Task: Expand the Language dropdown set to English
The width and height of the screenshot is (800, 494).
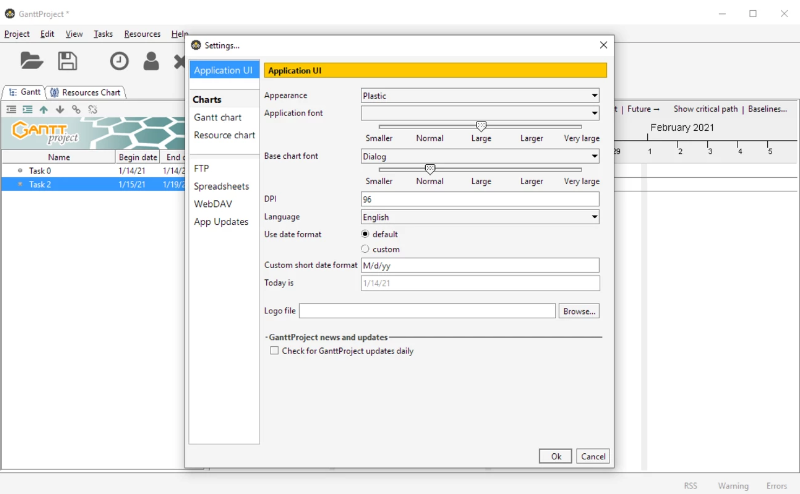Action: [x=480, y=217]
